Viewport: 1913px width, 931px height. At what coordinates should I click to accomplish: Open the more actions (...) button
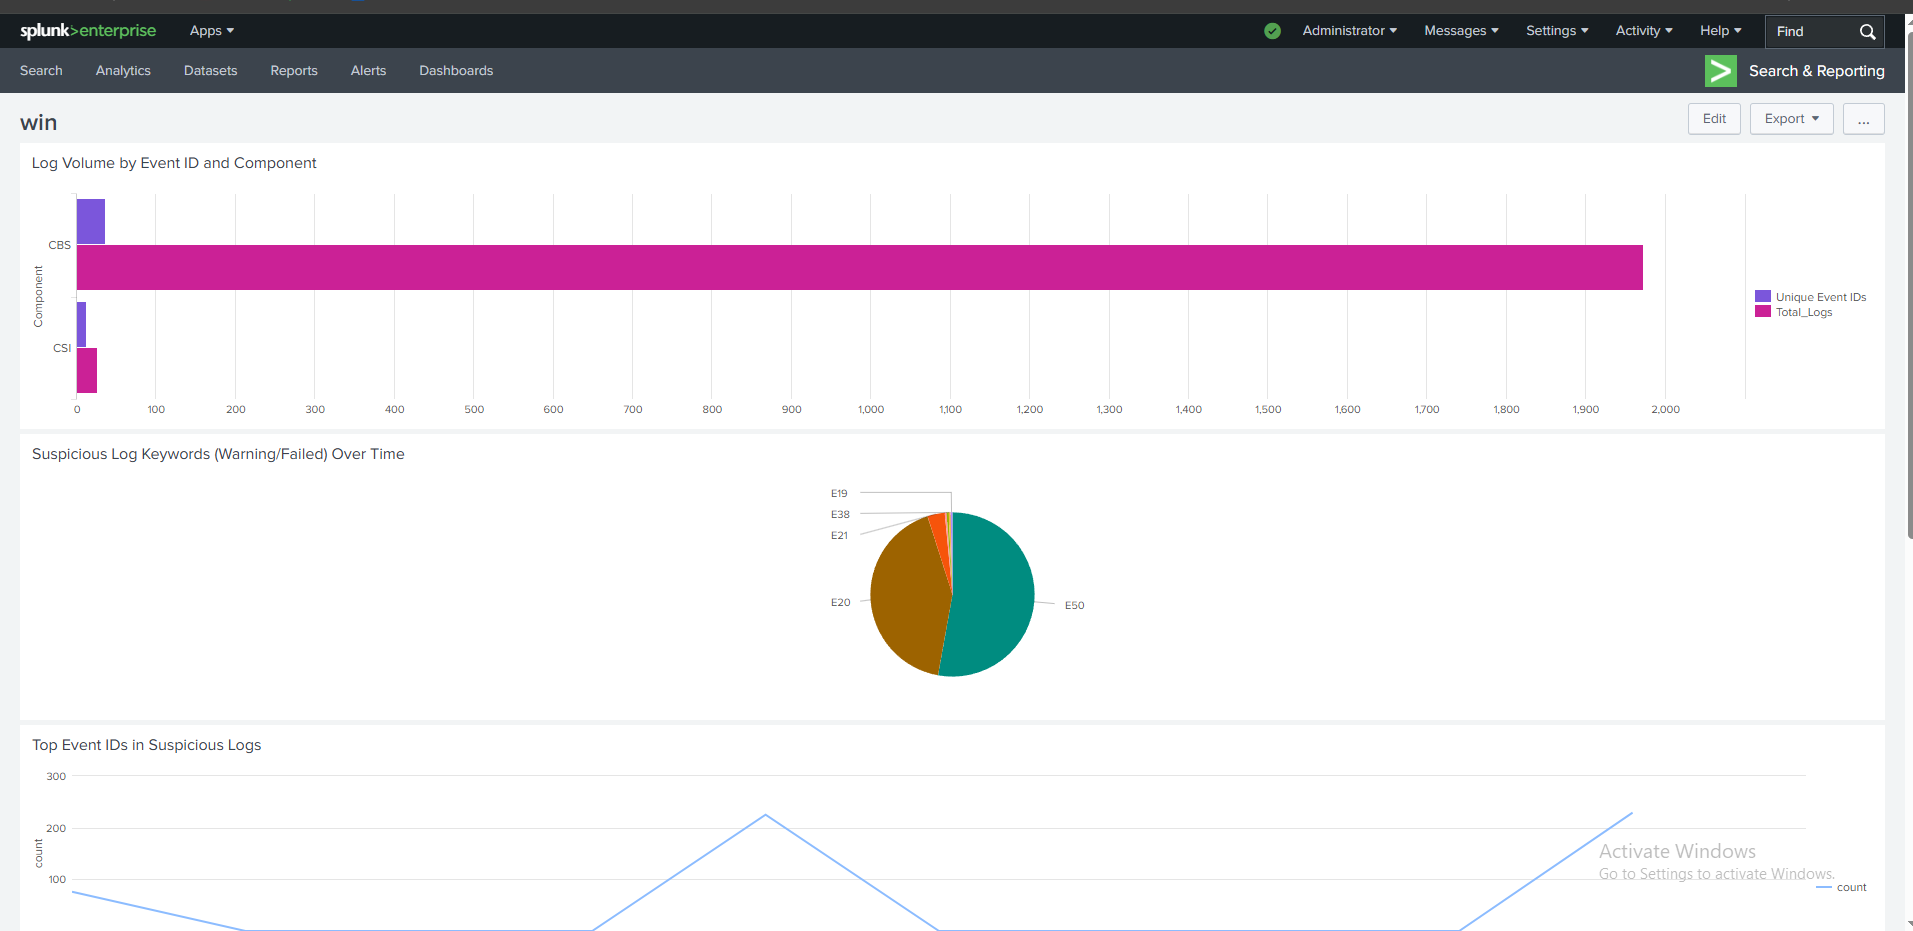[1863, 119]
